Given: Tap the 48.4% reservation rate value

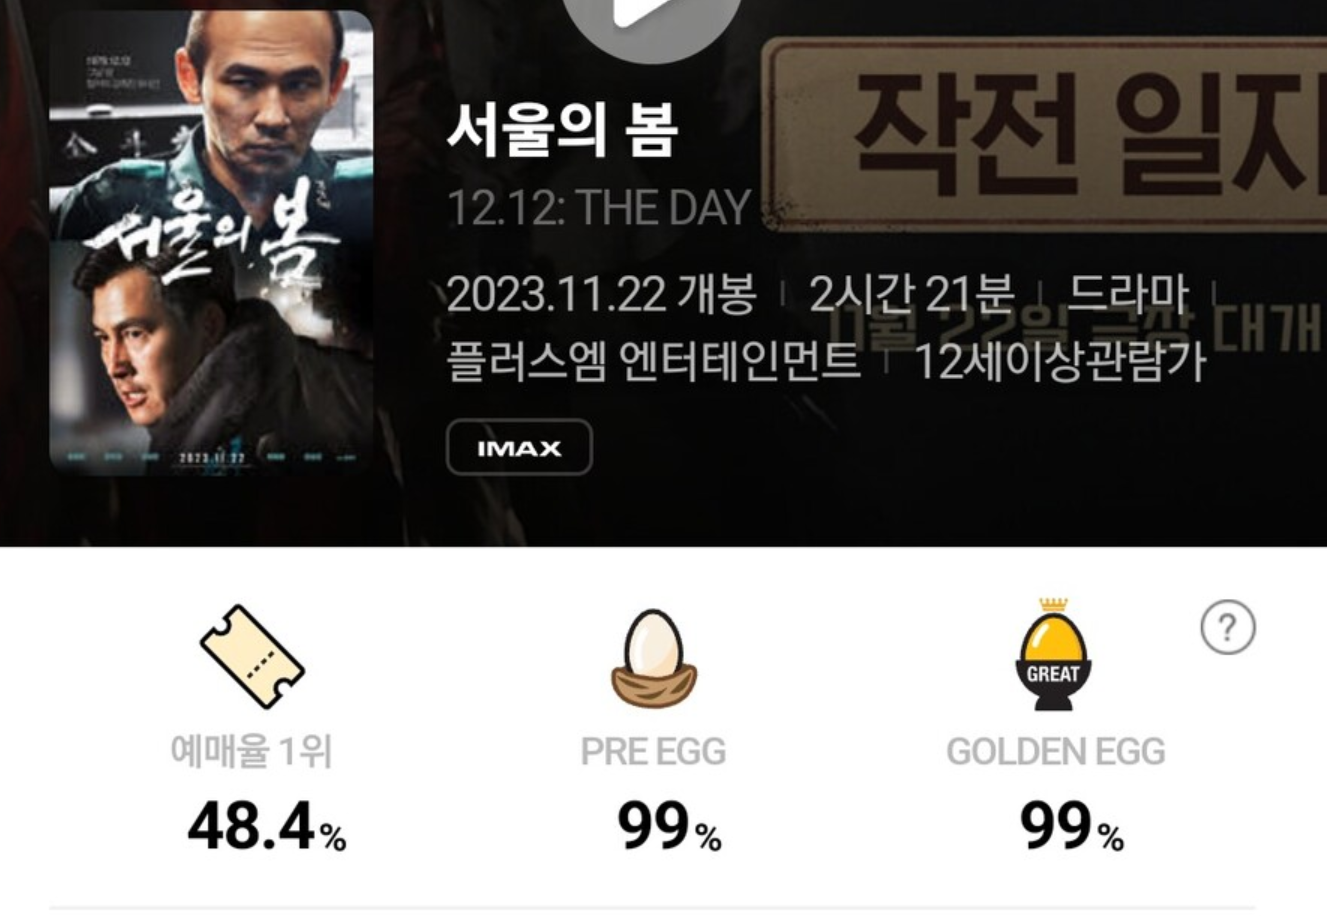Looking at the screenshot, I should (x=267, y=827).
